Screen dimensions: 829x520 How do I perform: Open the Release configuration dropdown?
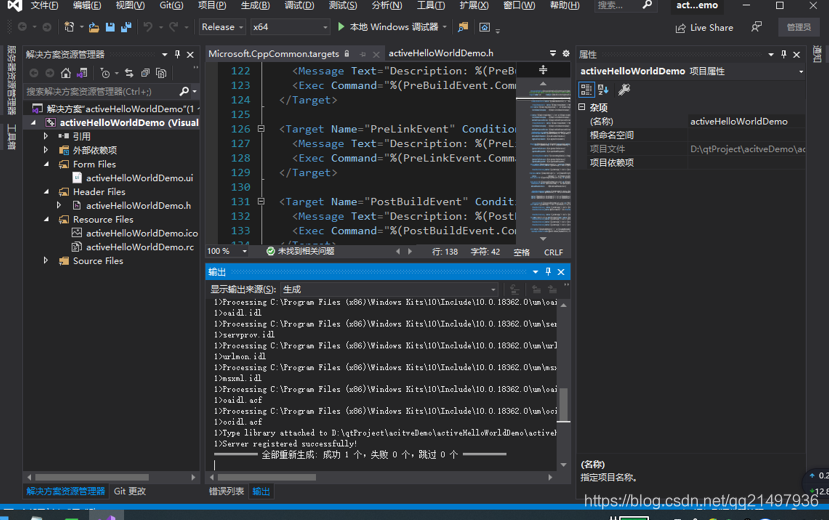pos(222,27)
